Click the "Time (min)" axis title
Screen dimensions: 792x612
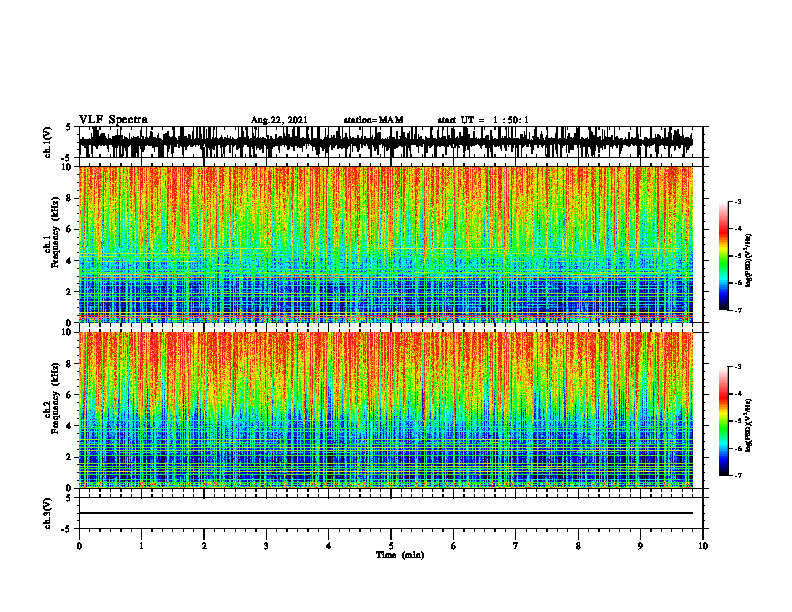(400, 555)
